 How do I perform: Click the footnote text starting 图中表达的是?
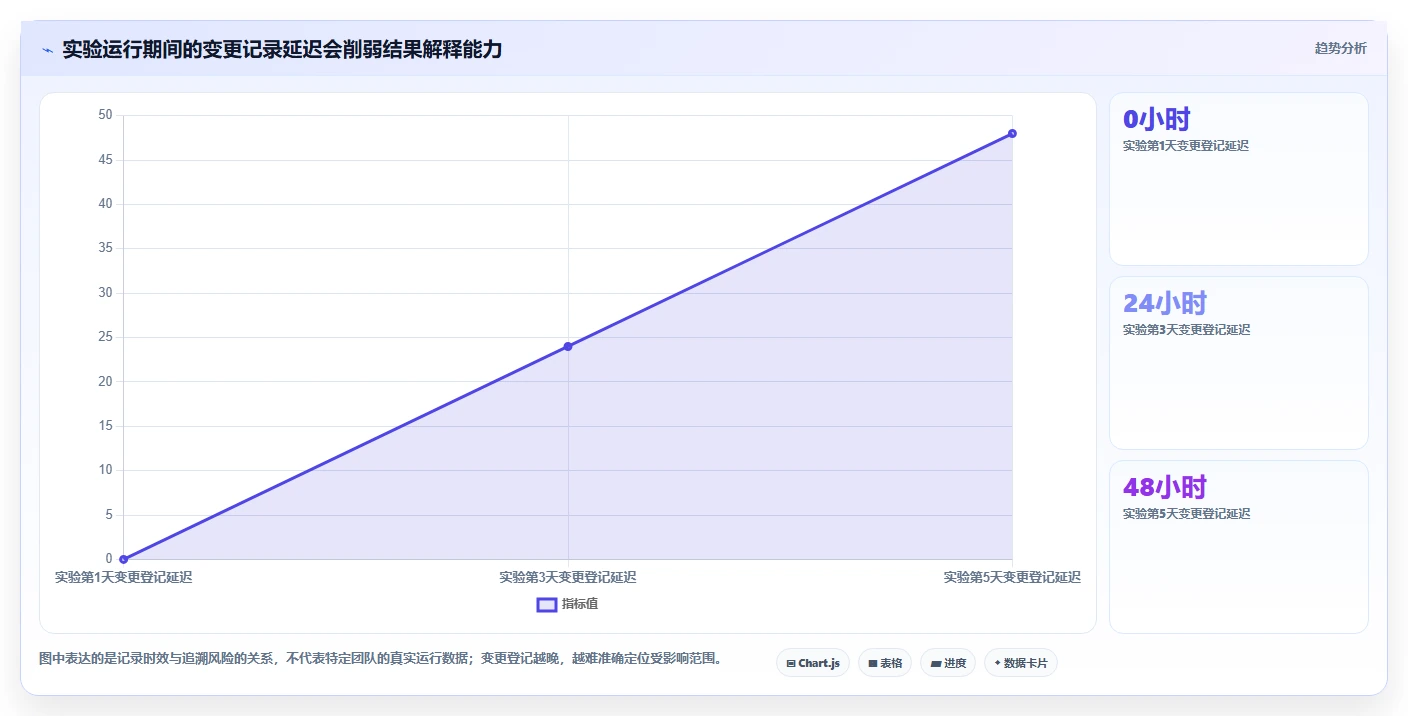pos(380,659)
